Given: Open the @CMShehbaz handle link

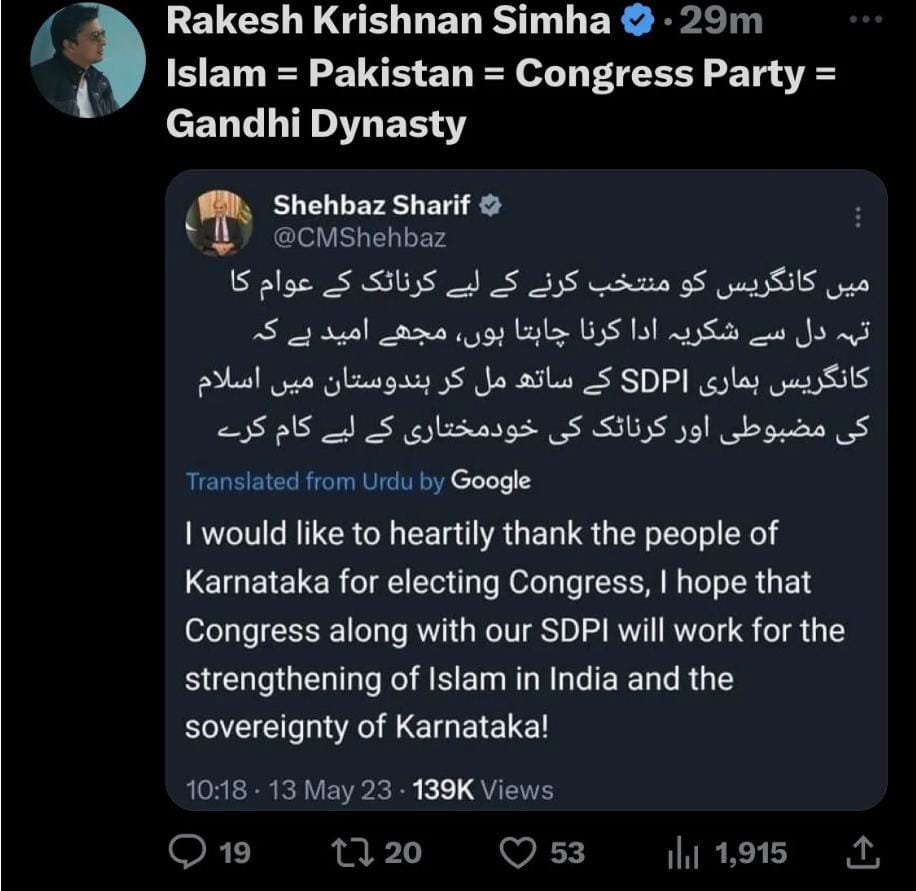Looking at the screenshot, I should [x=359, y=238].
